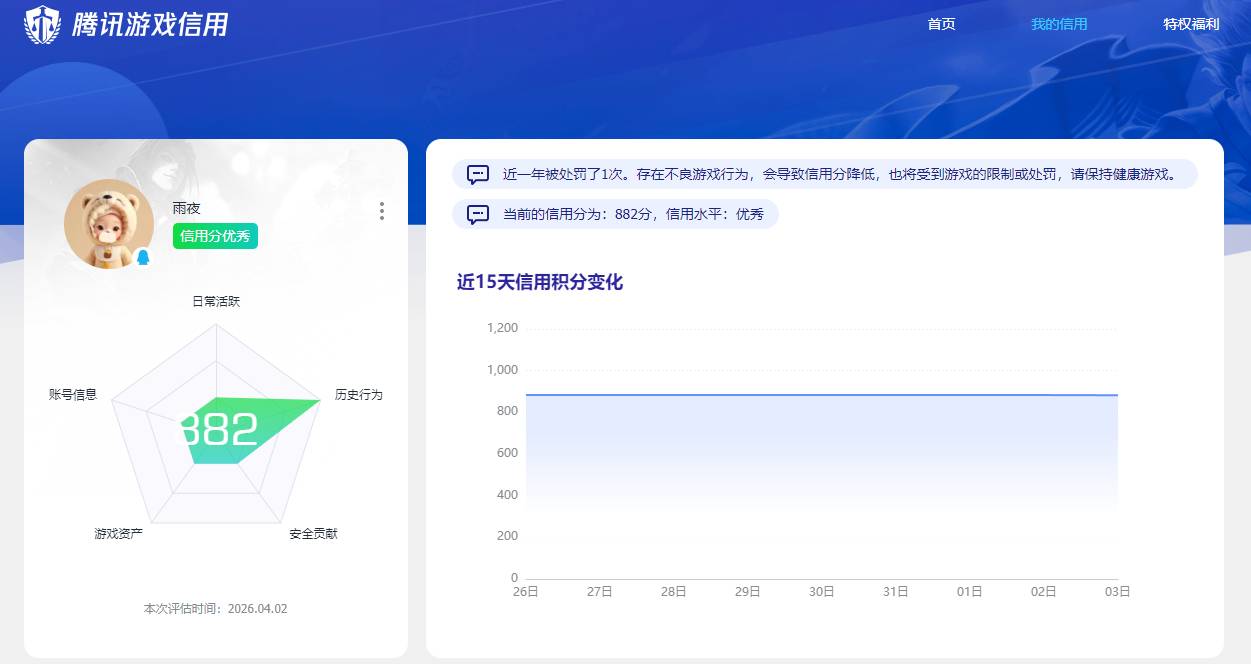
Task: Click the blue credit trend line on the chart
Action: click(820, 394)
